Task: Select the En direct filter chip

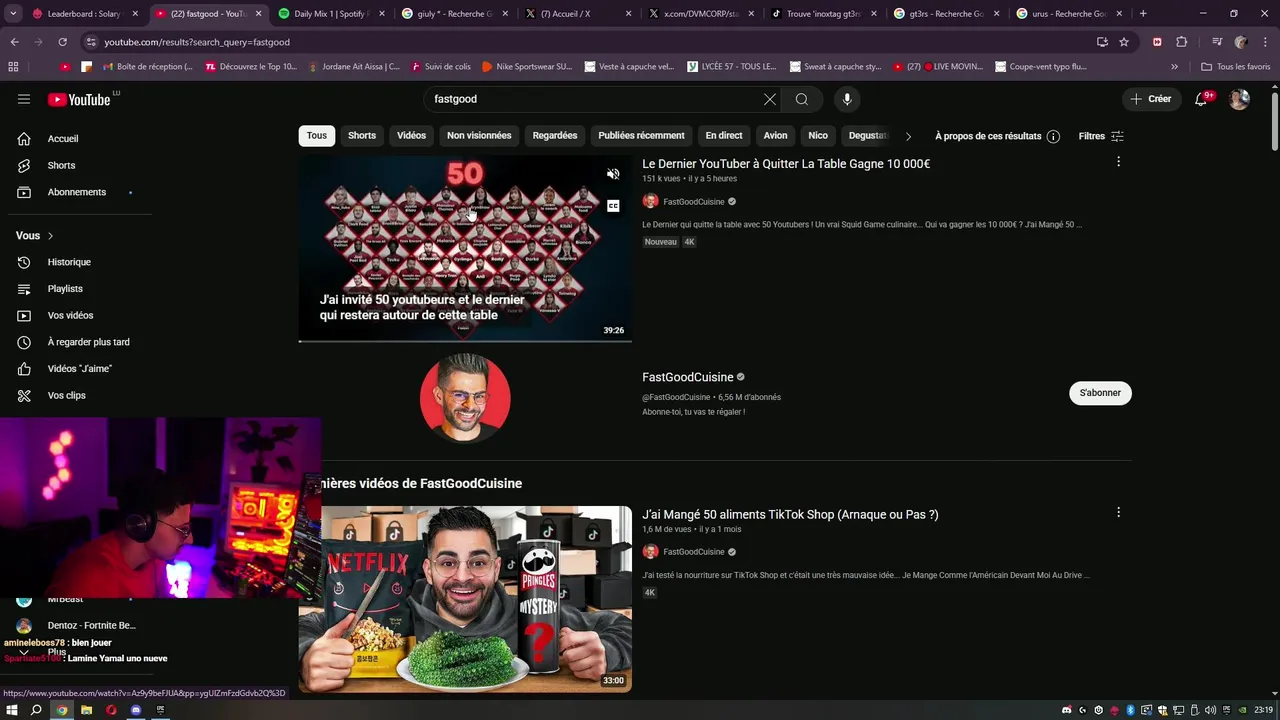Action: click(724, 136)
